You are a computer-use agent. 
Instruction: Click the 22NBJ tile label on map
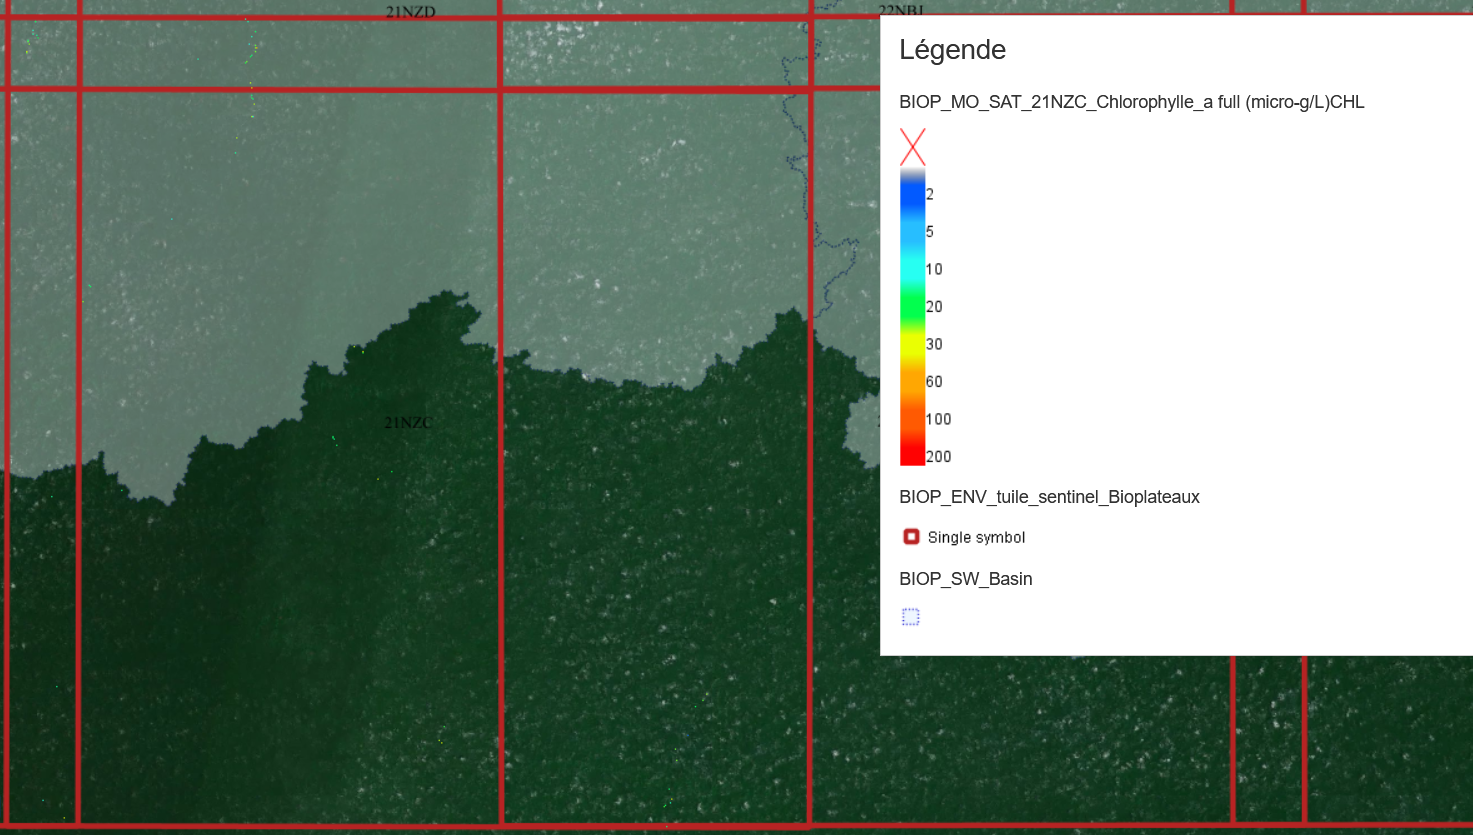(x=900, y=10)
